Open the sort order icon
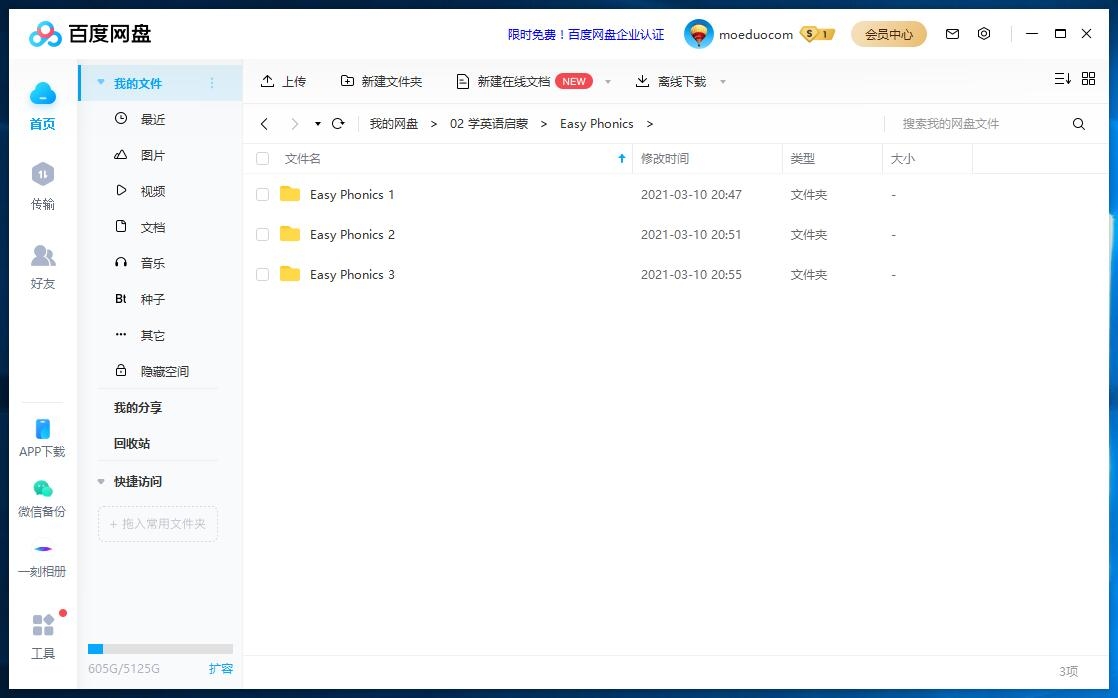Image resolution: width=1118 pixels, height=698 pixels. point(1062,78)
